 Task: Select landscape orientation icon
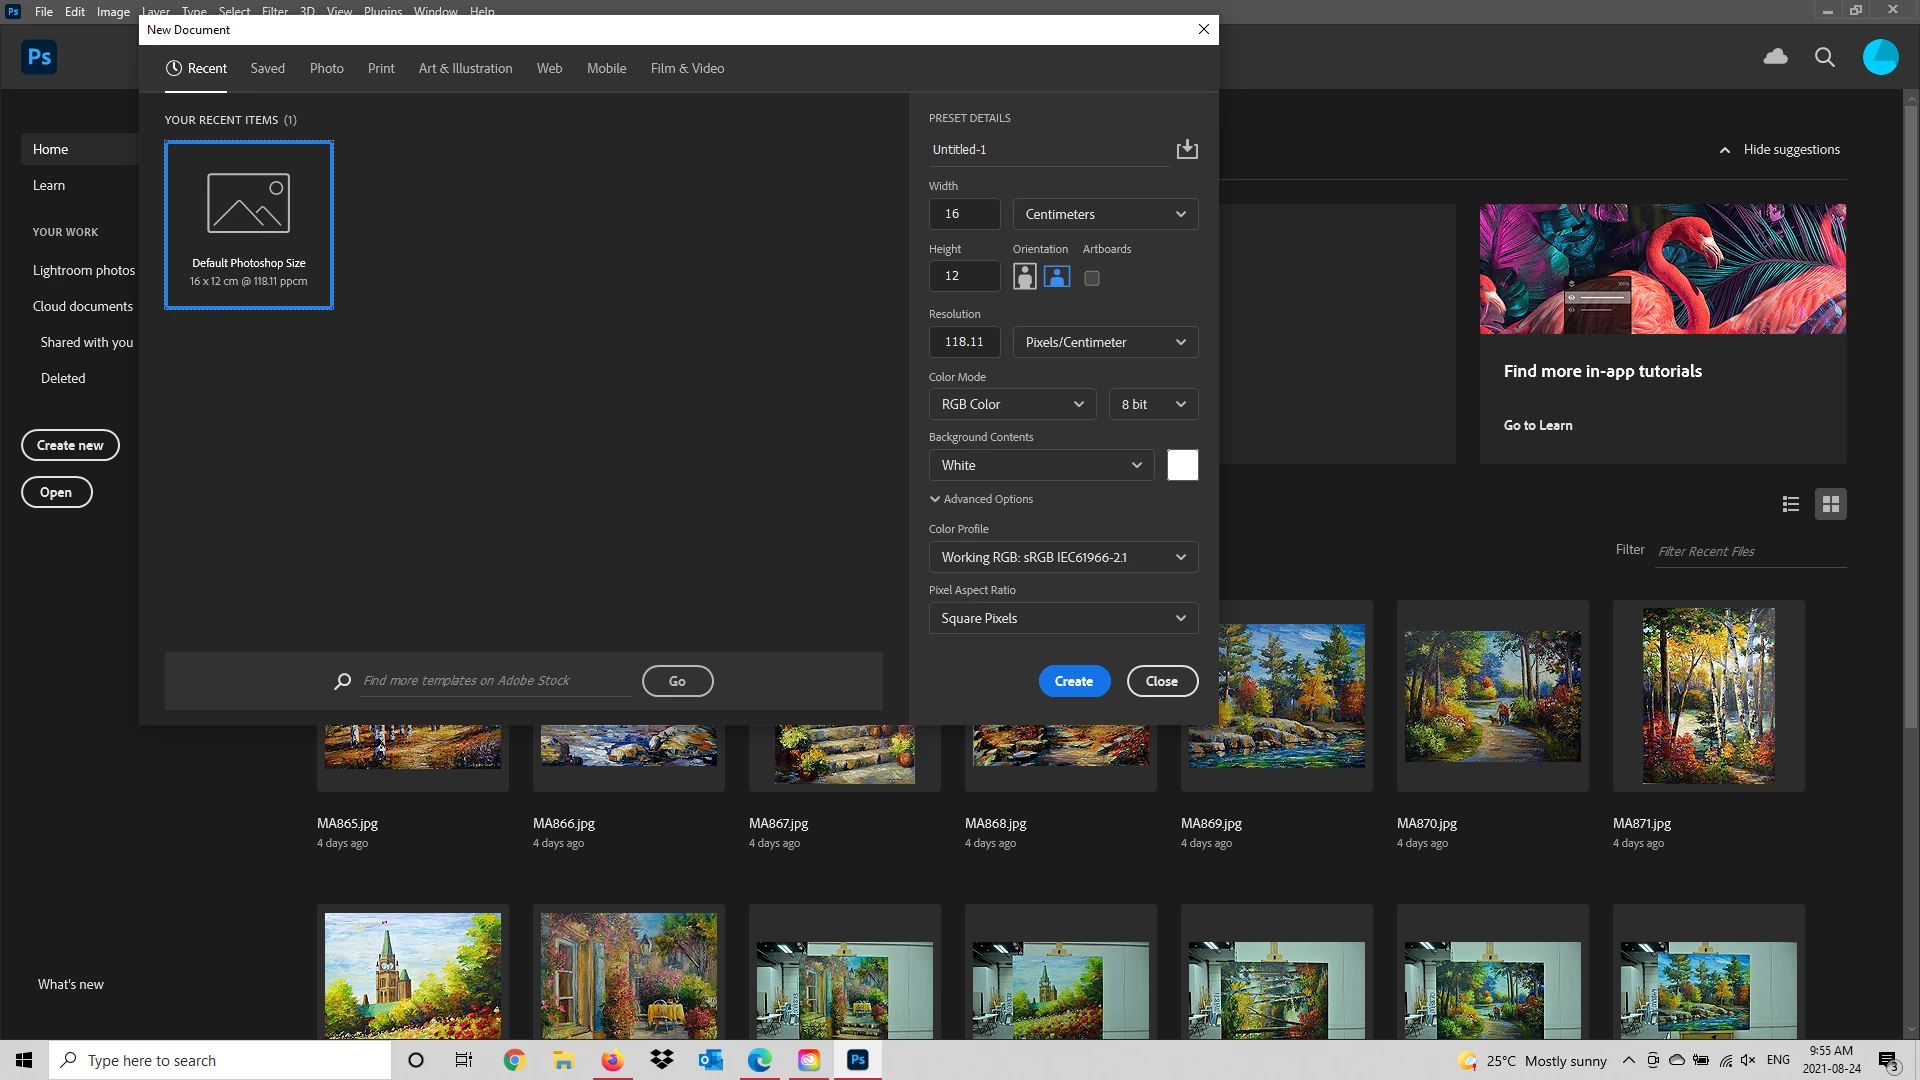[1057, 277]
